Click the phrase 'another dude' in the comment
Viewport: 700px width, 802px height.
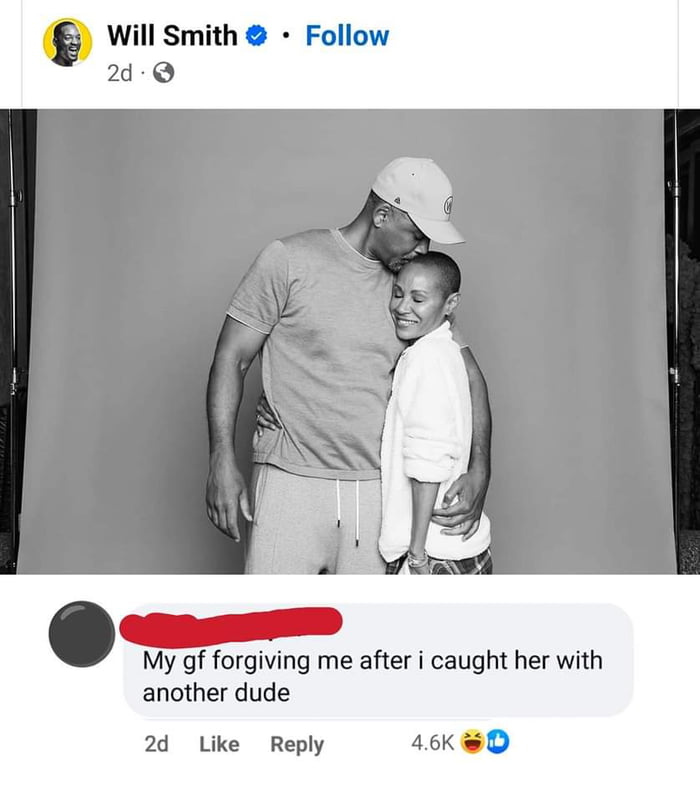(x=216, y=690)
